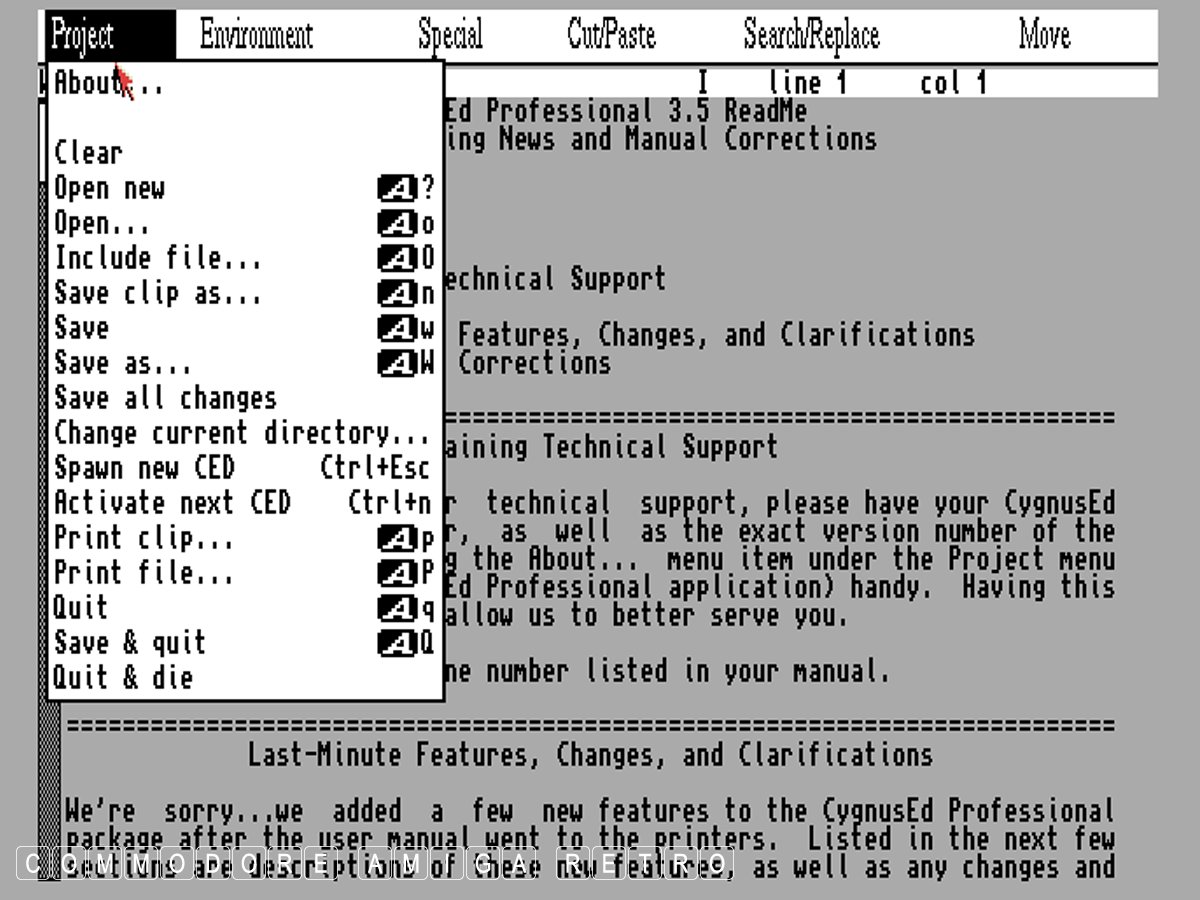Choose the Open... menu entry
Screen dimensions: 1200x900
click(245, 223)
